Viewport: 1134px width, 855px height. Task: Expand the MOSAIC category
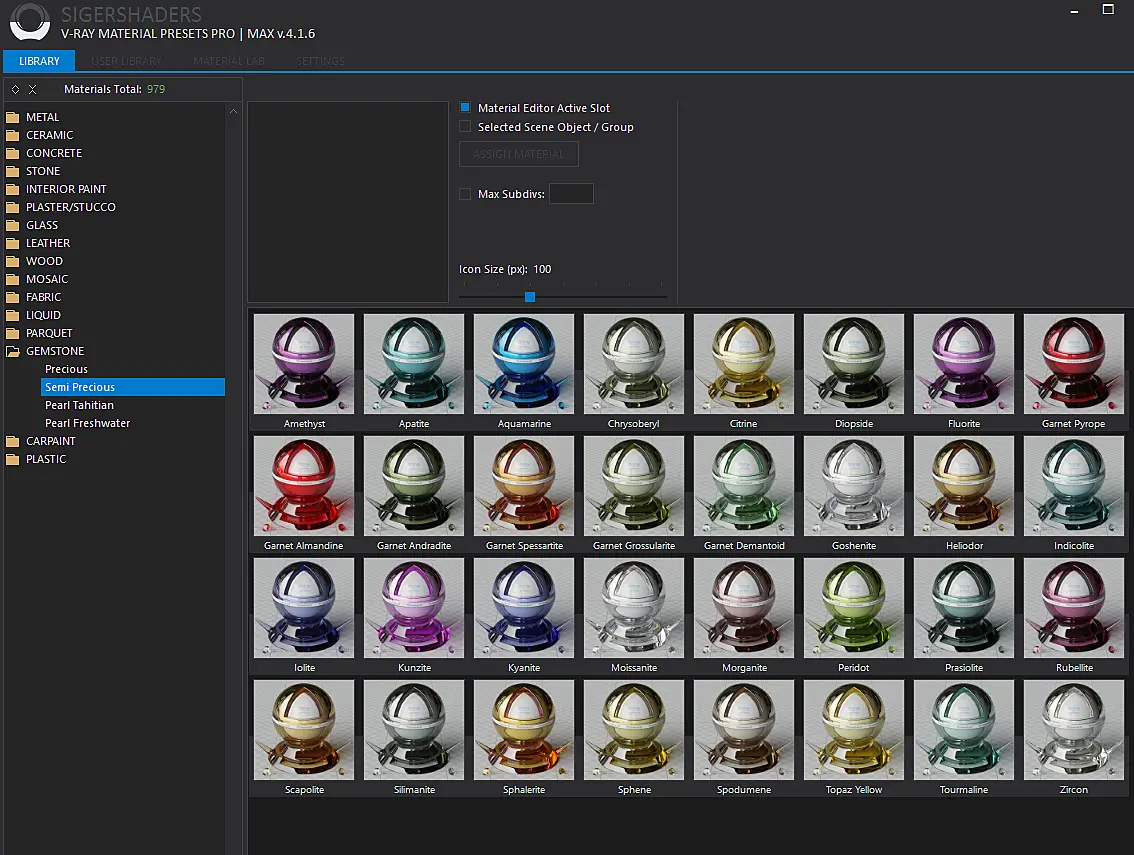tap(47, 279)
